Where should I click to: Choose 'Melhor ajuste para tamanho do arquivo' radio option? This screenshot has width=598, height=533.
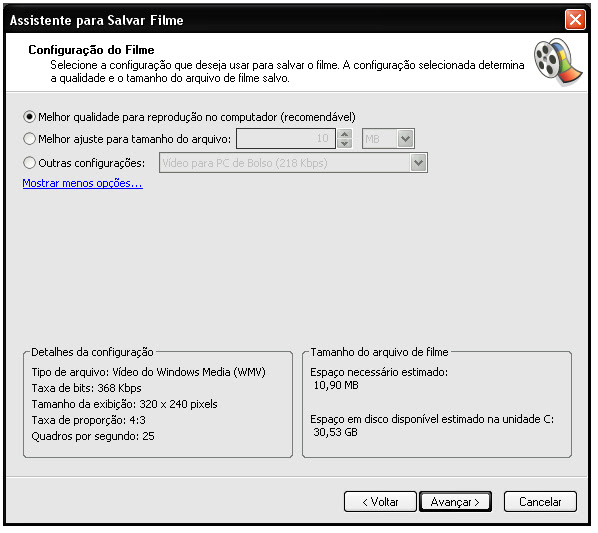pyautogui.click(x=29, y=139)
